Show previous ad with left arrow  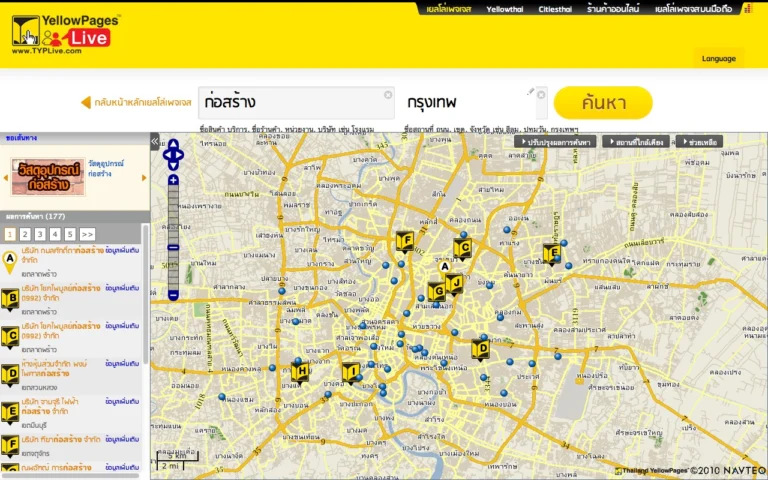tap(5, 178)
